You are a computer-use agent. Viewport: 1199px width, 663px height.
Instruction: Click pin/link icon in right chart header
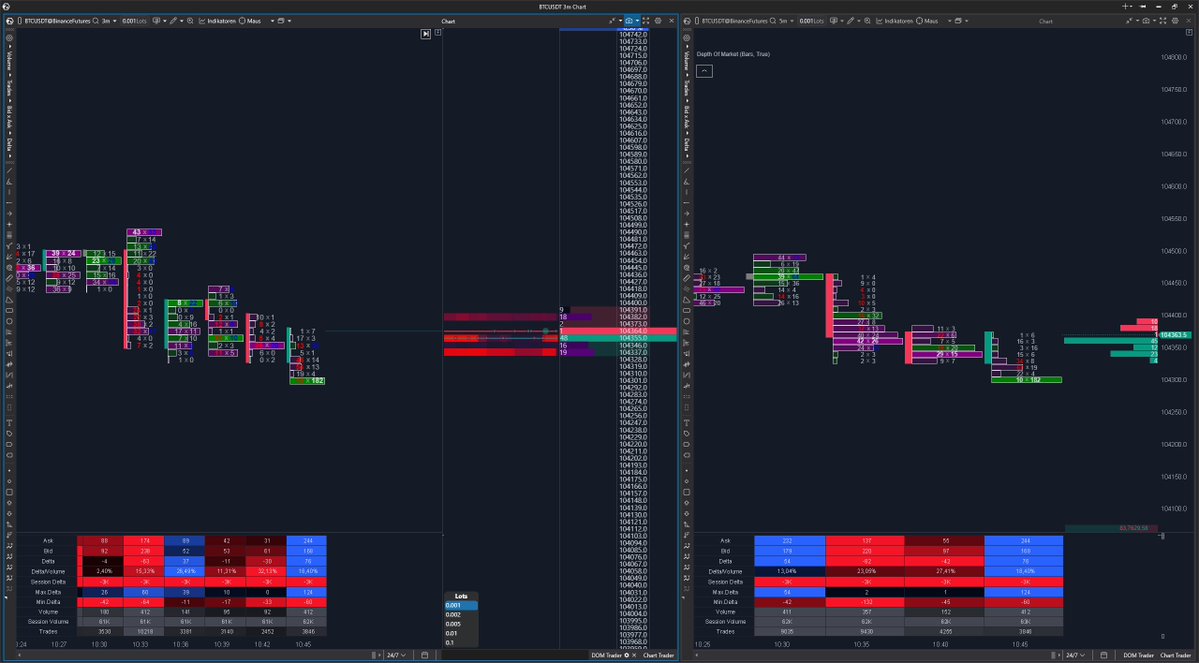(x=1129, y=21)
